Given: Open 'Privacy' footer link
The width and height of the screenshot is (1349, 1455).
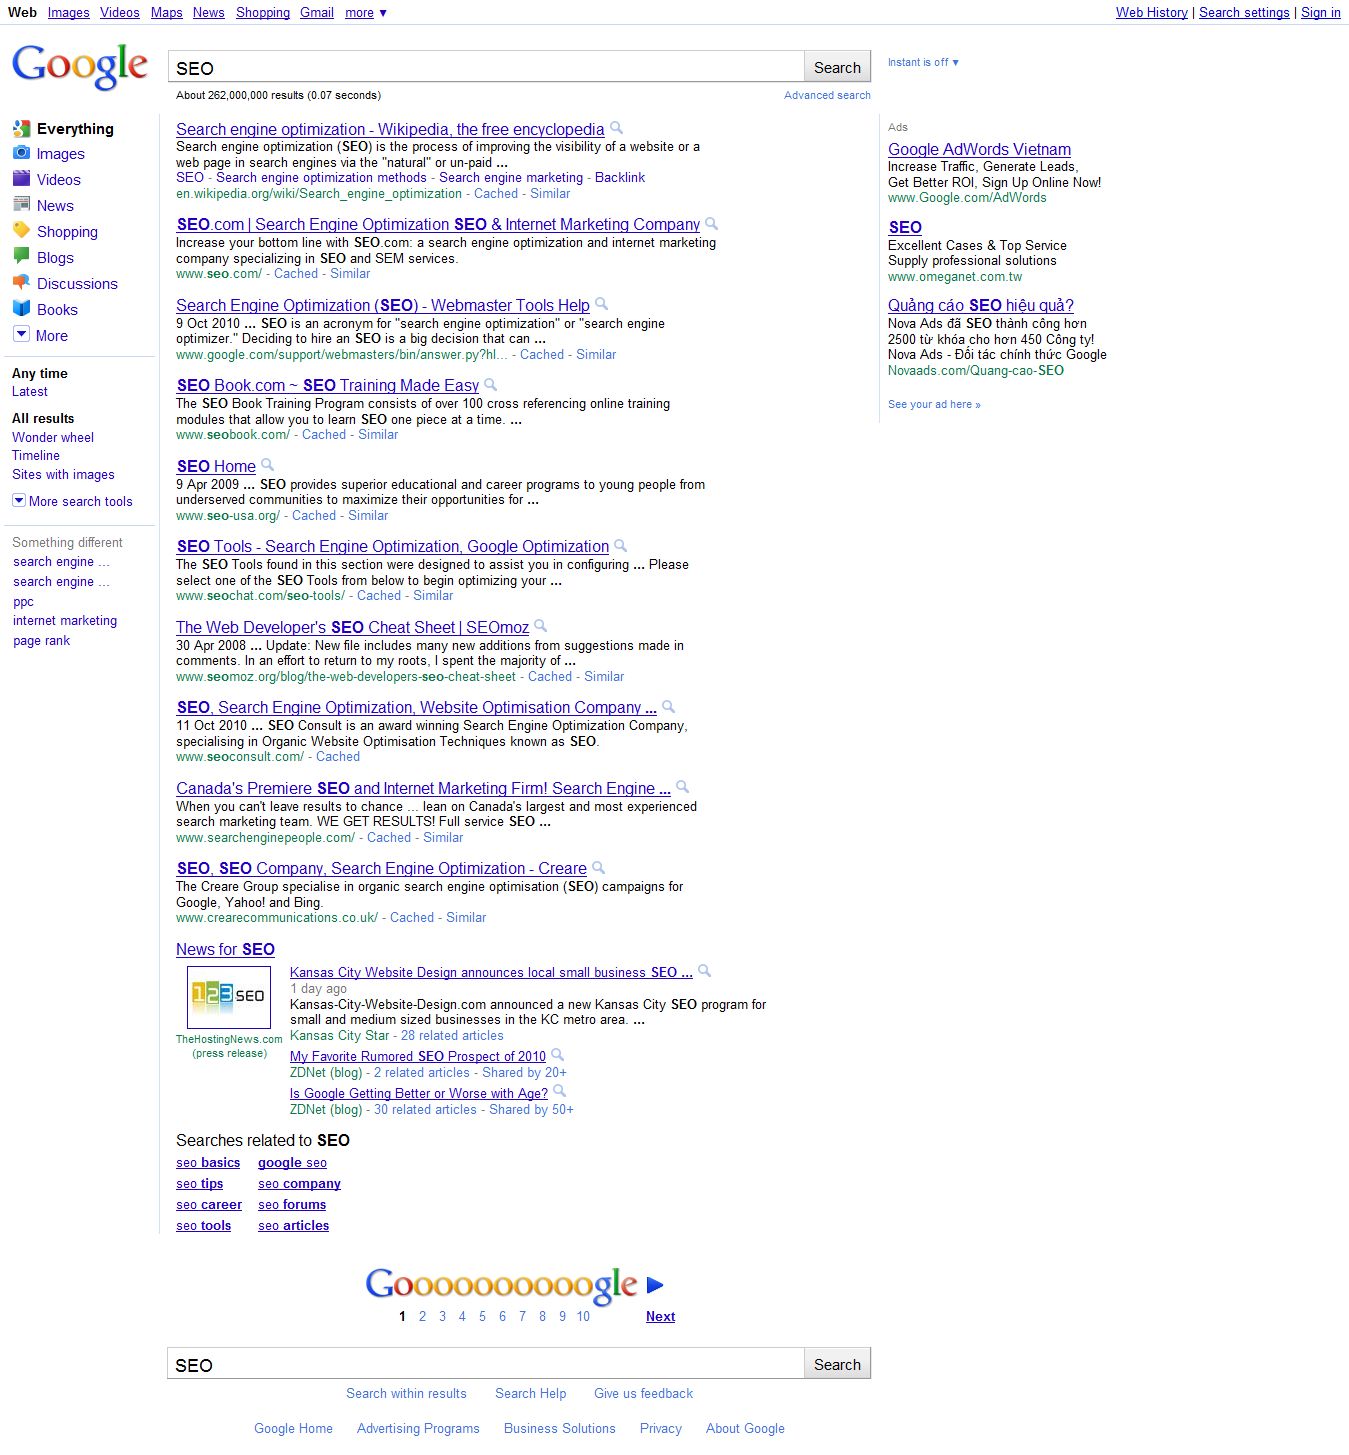Looking at the screenshot, I should tap(661, 1428).
